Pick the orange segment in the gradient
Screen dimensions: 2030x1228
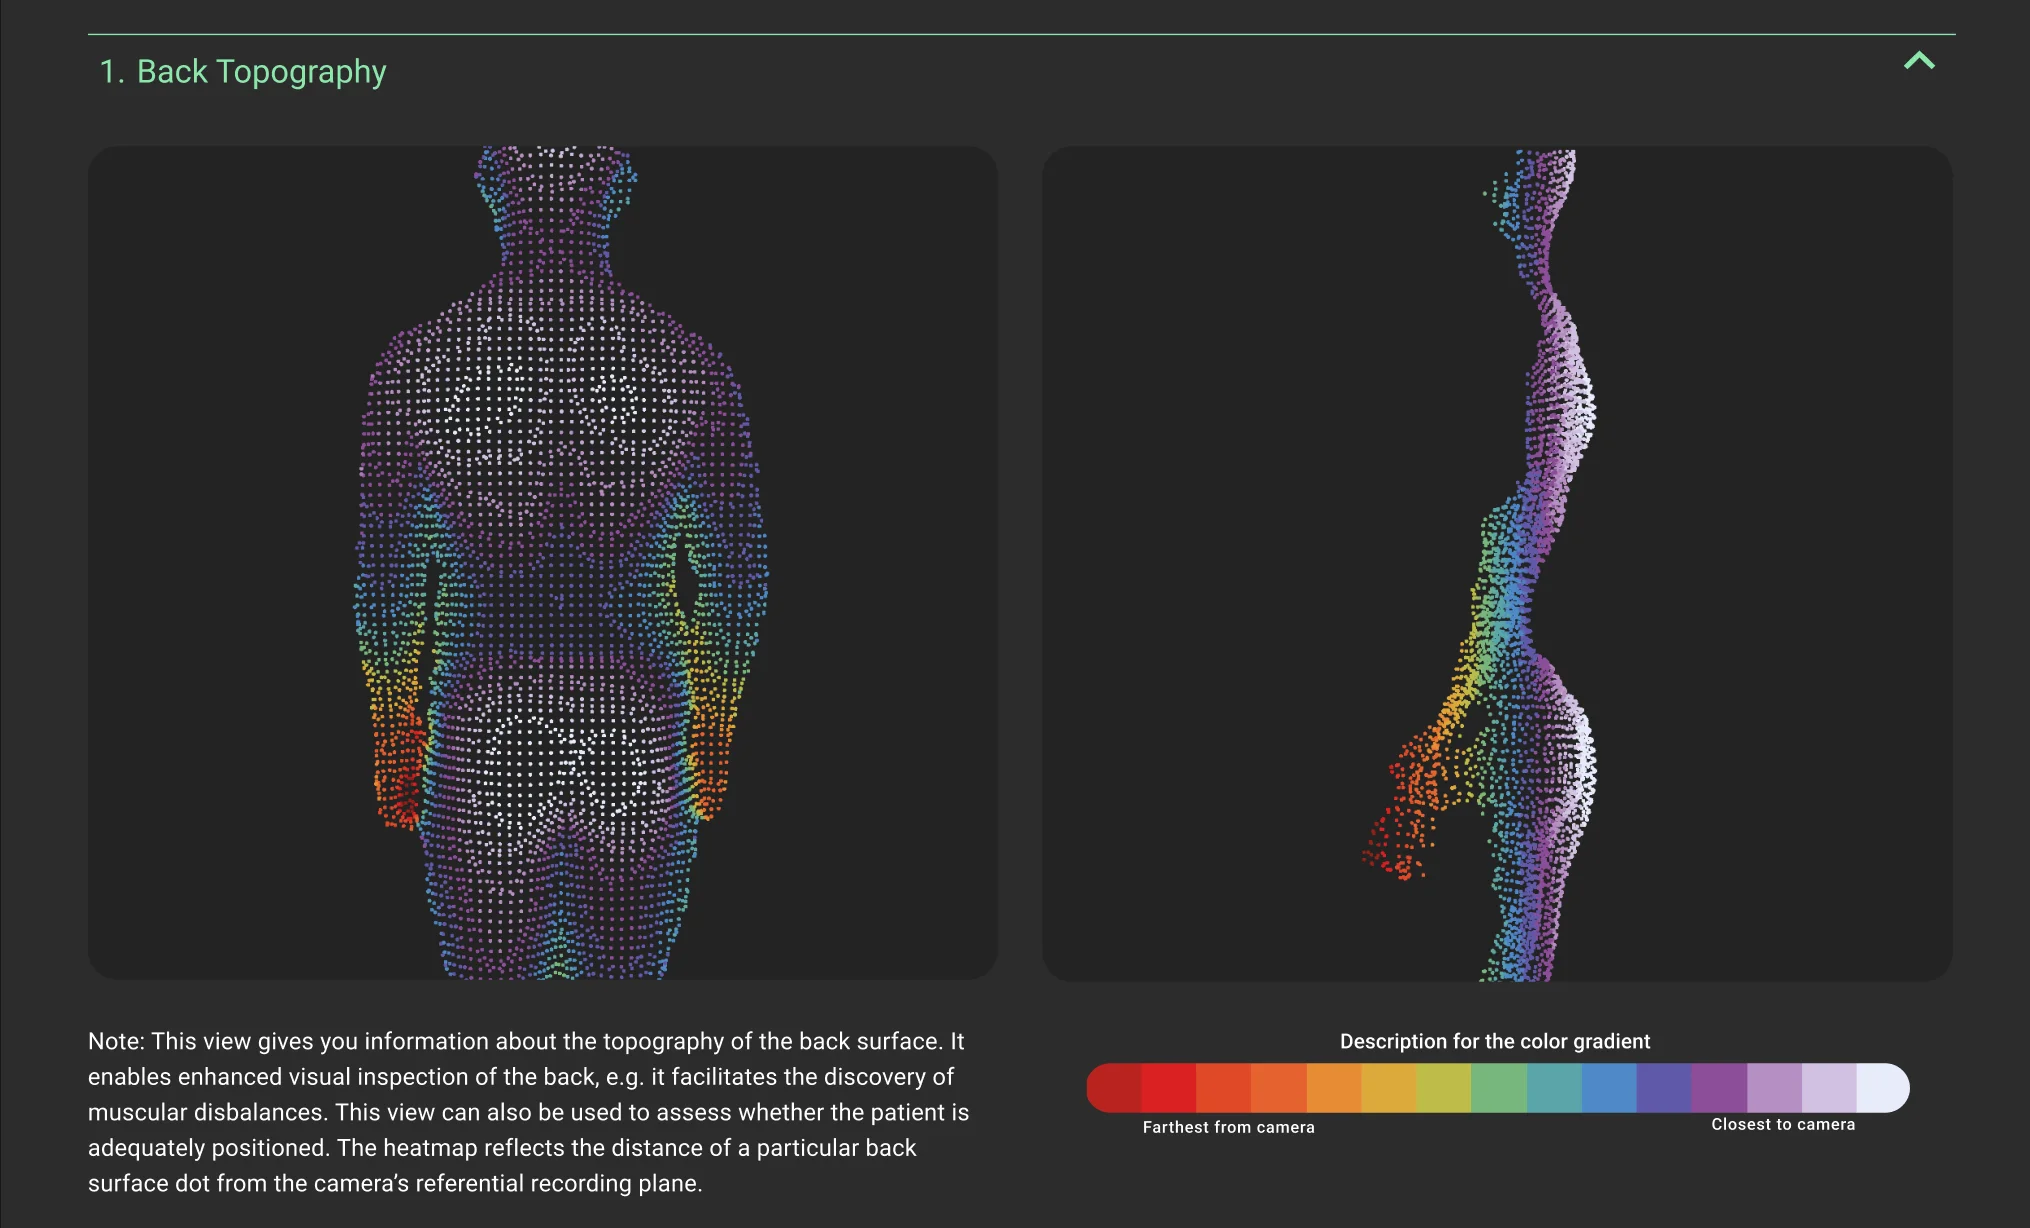(1334, 1088)
